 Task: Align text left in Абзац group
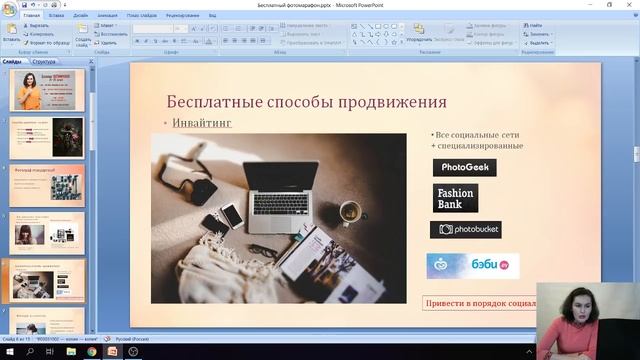coord(226,41)
